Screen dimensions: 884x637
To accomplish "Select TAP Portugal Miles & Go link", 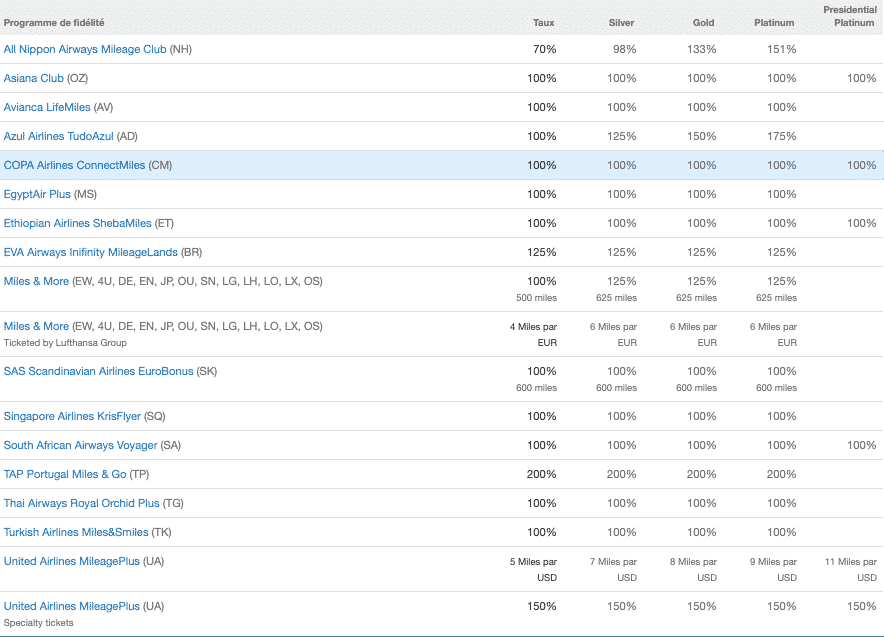I will 65,474.
